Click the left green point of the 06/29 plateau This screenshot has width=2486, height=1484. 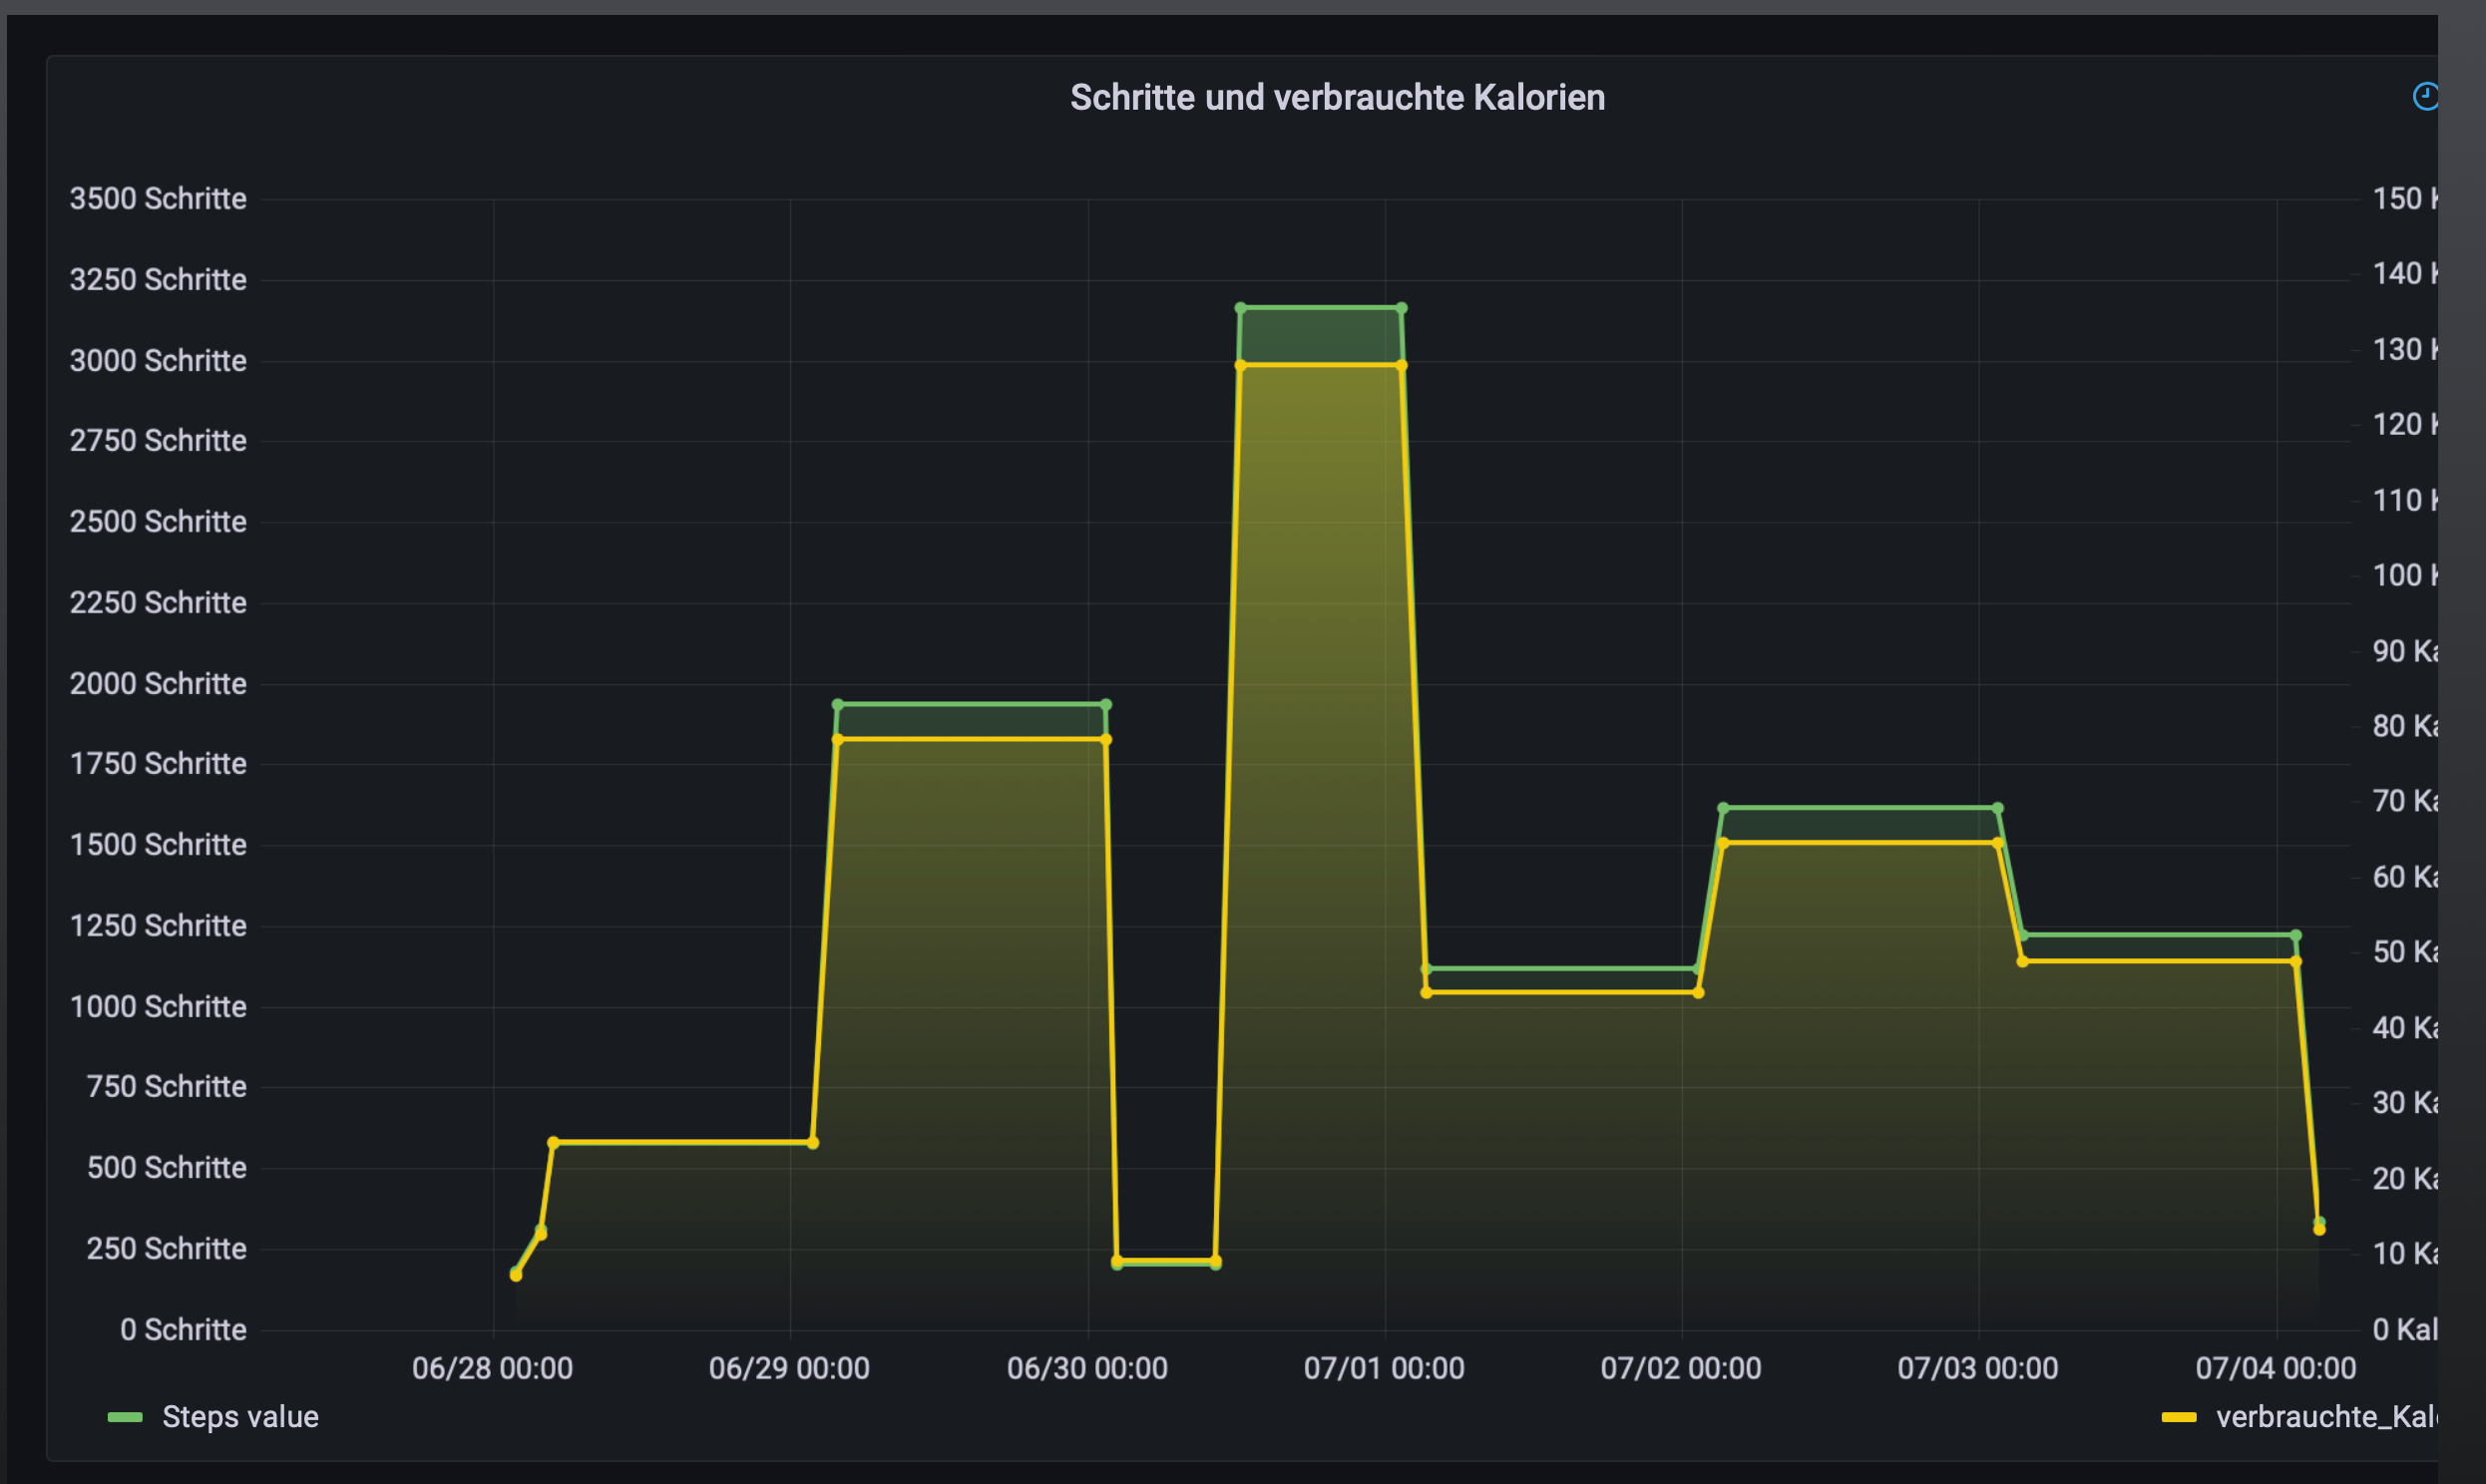838,705
